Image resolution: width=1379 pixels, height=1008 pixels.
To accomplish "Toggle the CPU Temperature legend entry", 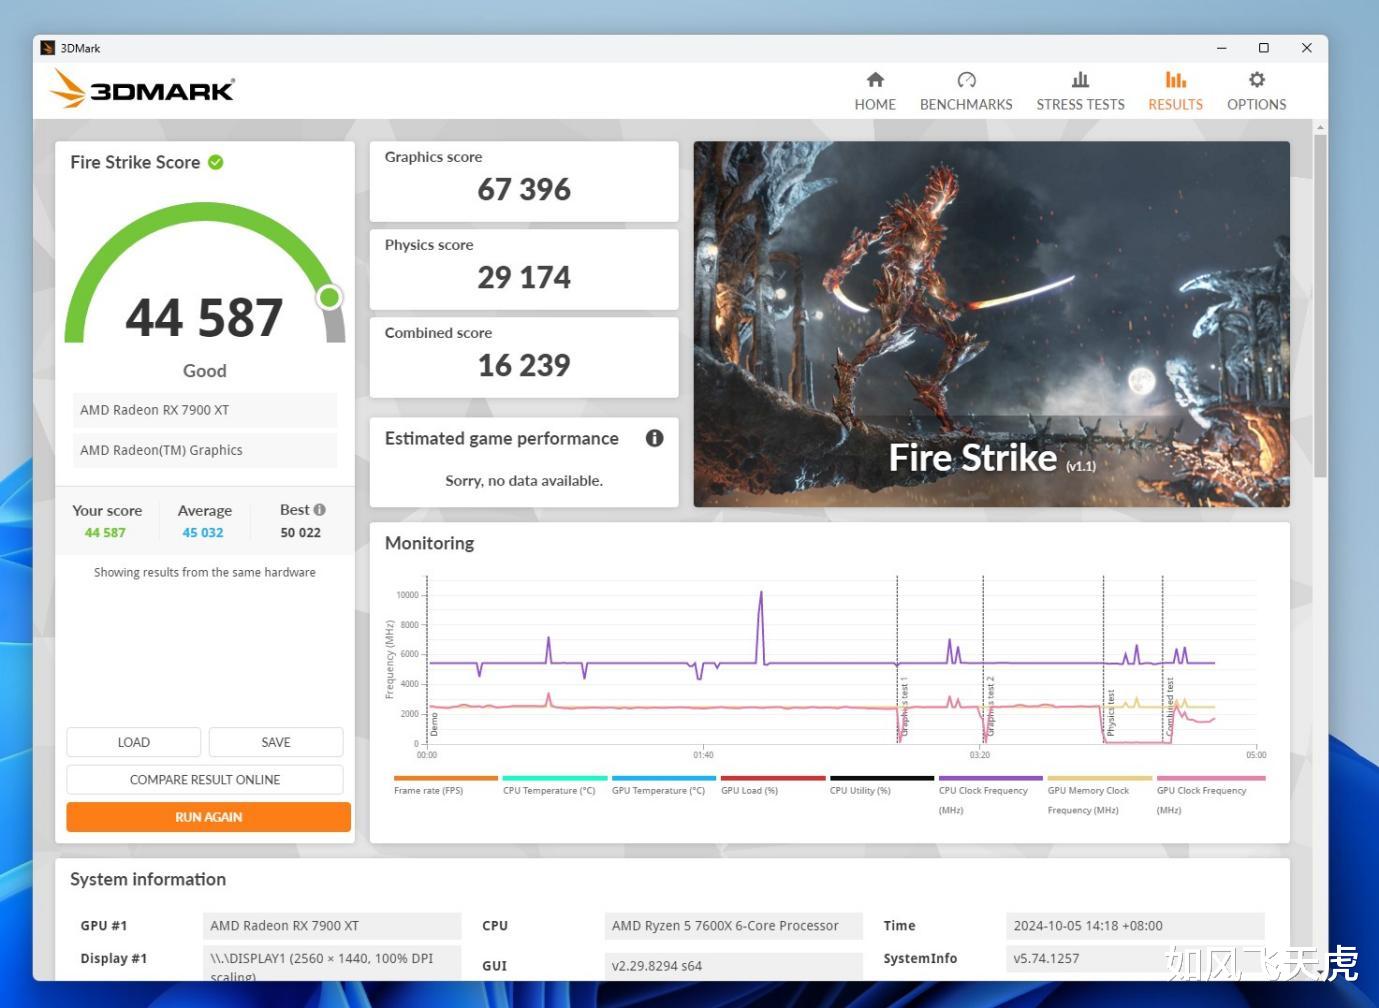I will [x=554, y=785].
